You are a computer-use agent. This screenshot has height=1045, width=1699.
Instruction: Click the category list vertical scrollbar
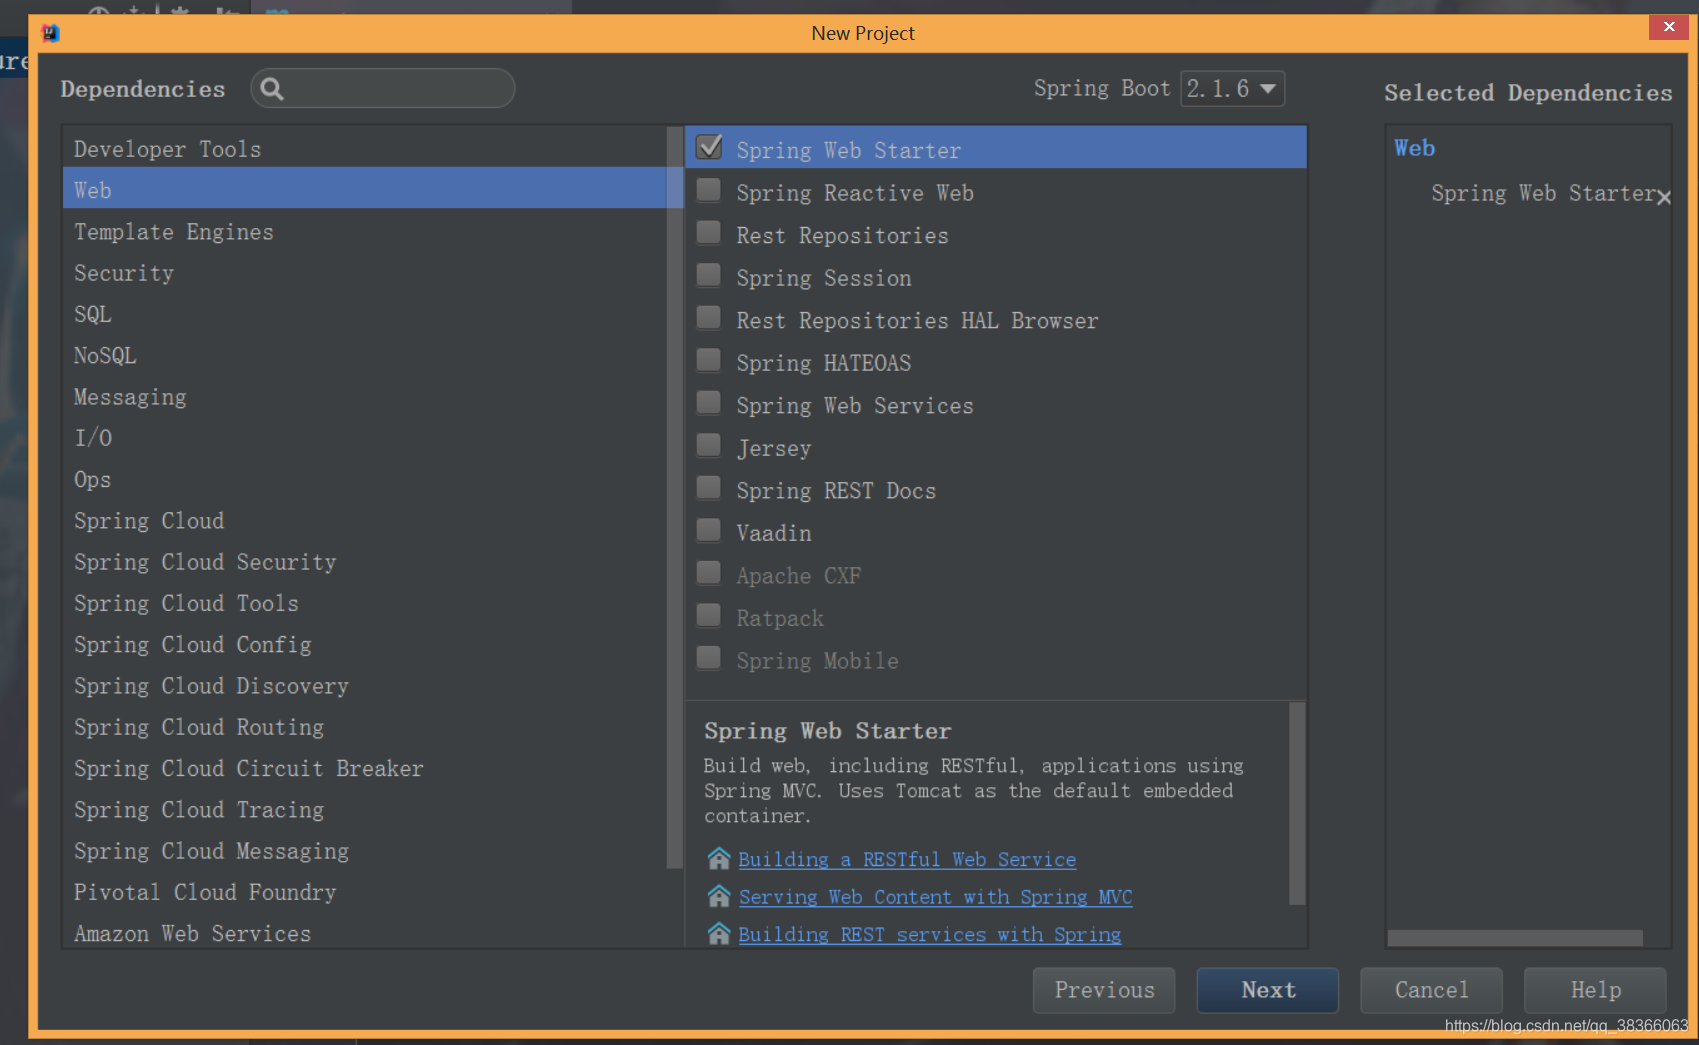point(674,497)
